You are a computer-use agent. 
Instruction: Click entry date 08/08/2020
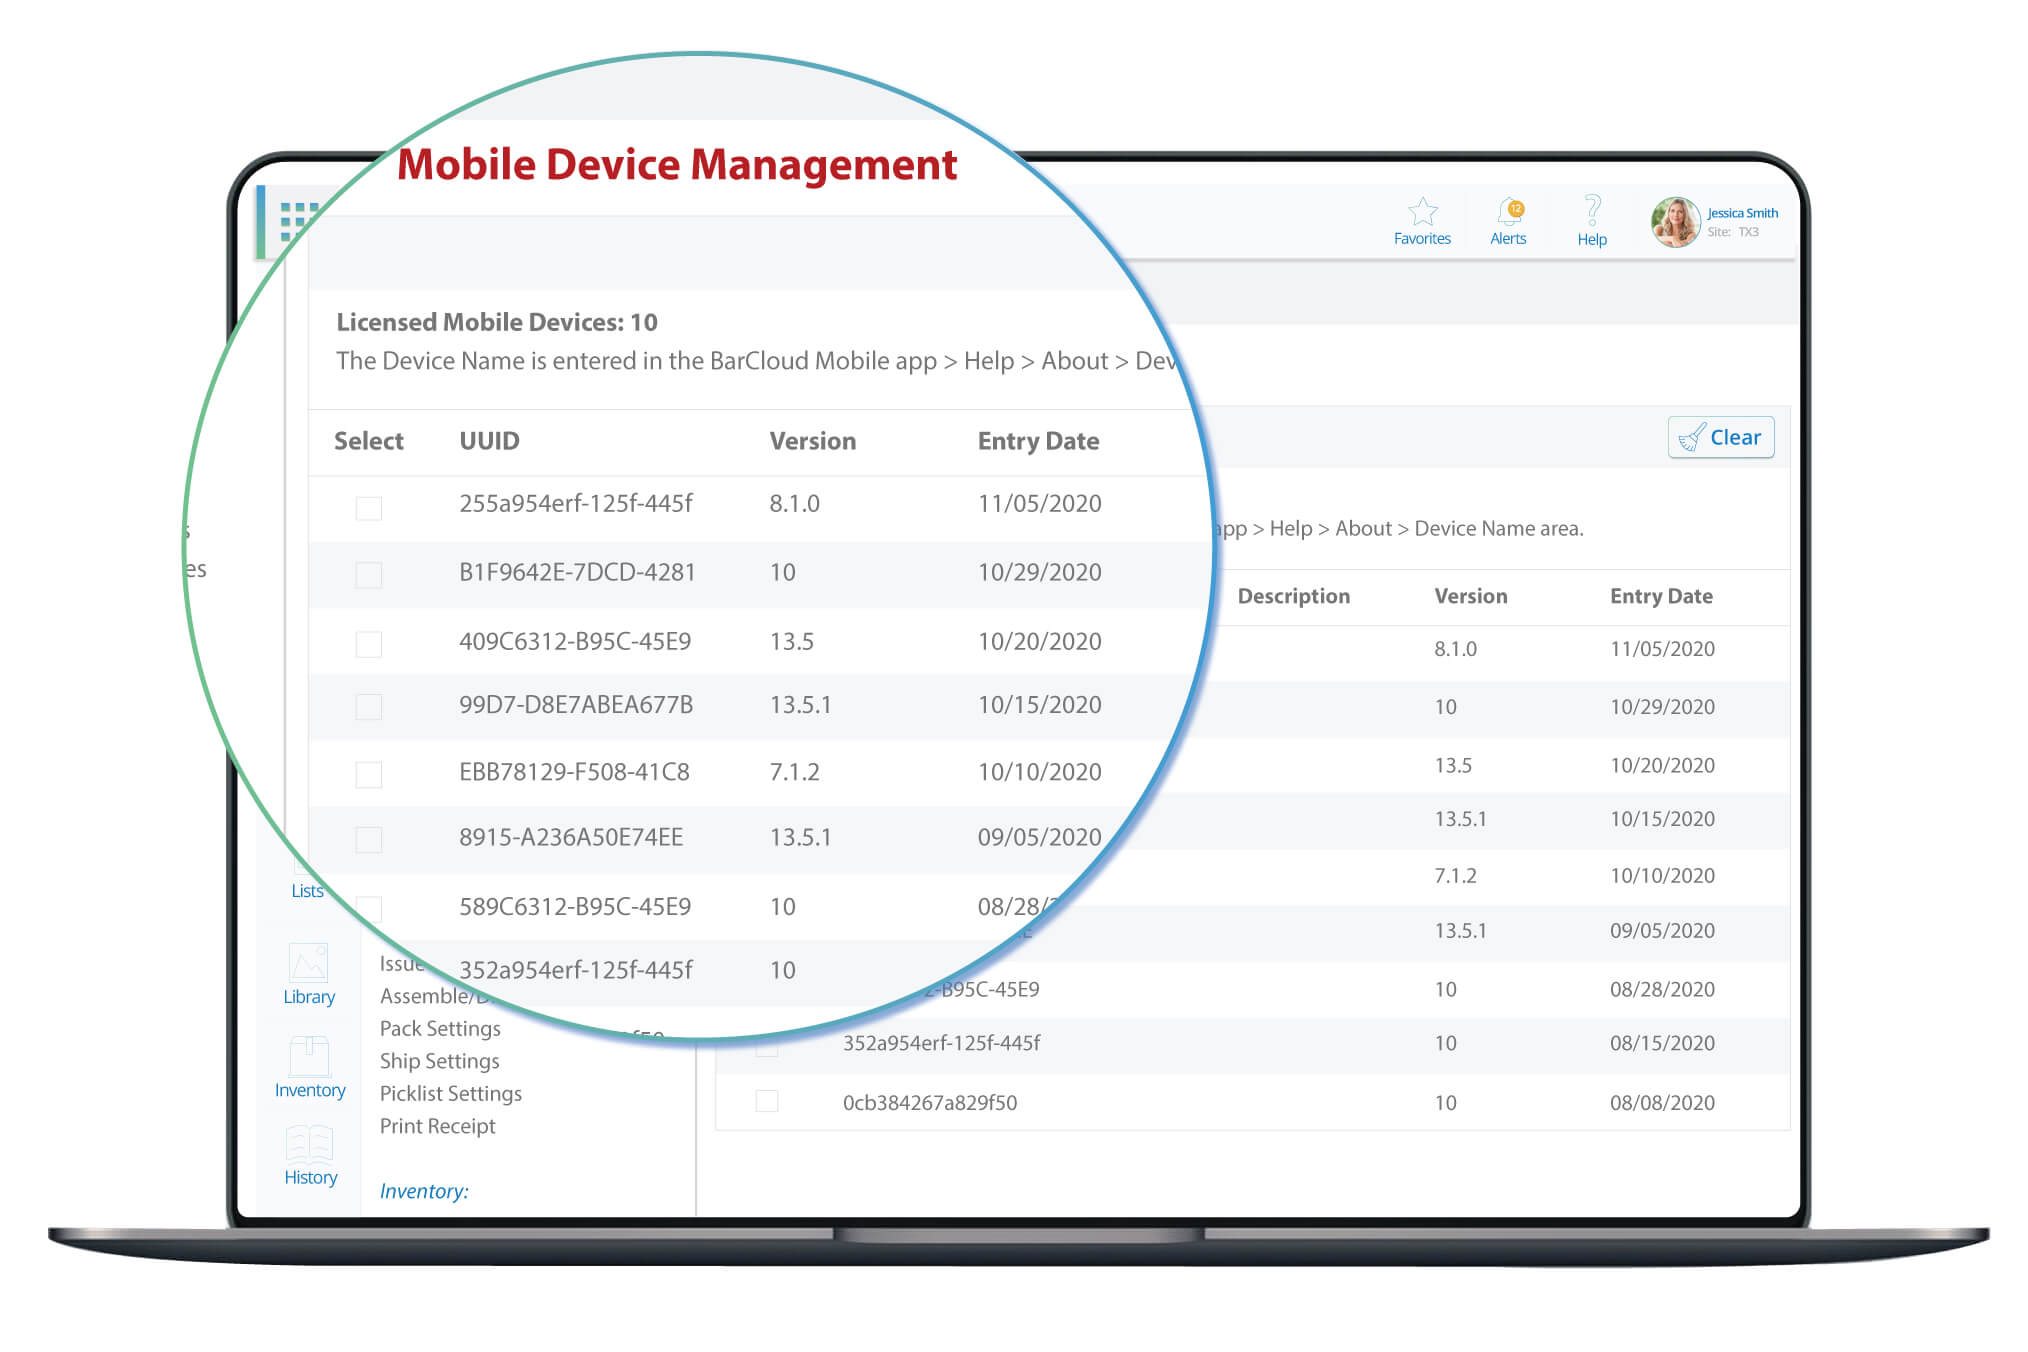(1662, 1103)
